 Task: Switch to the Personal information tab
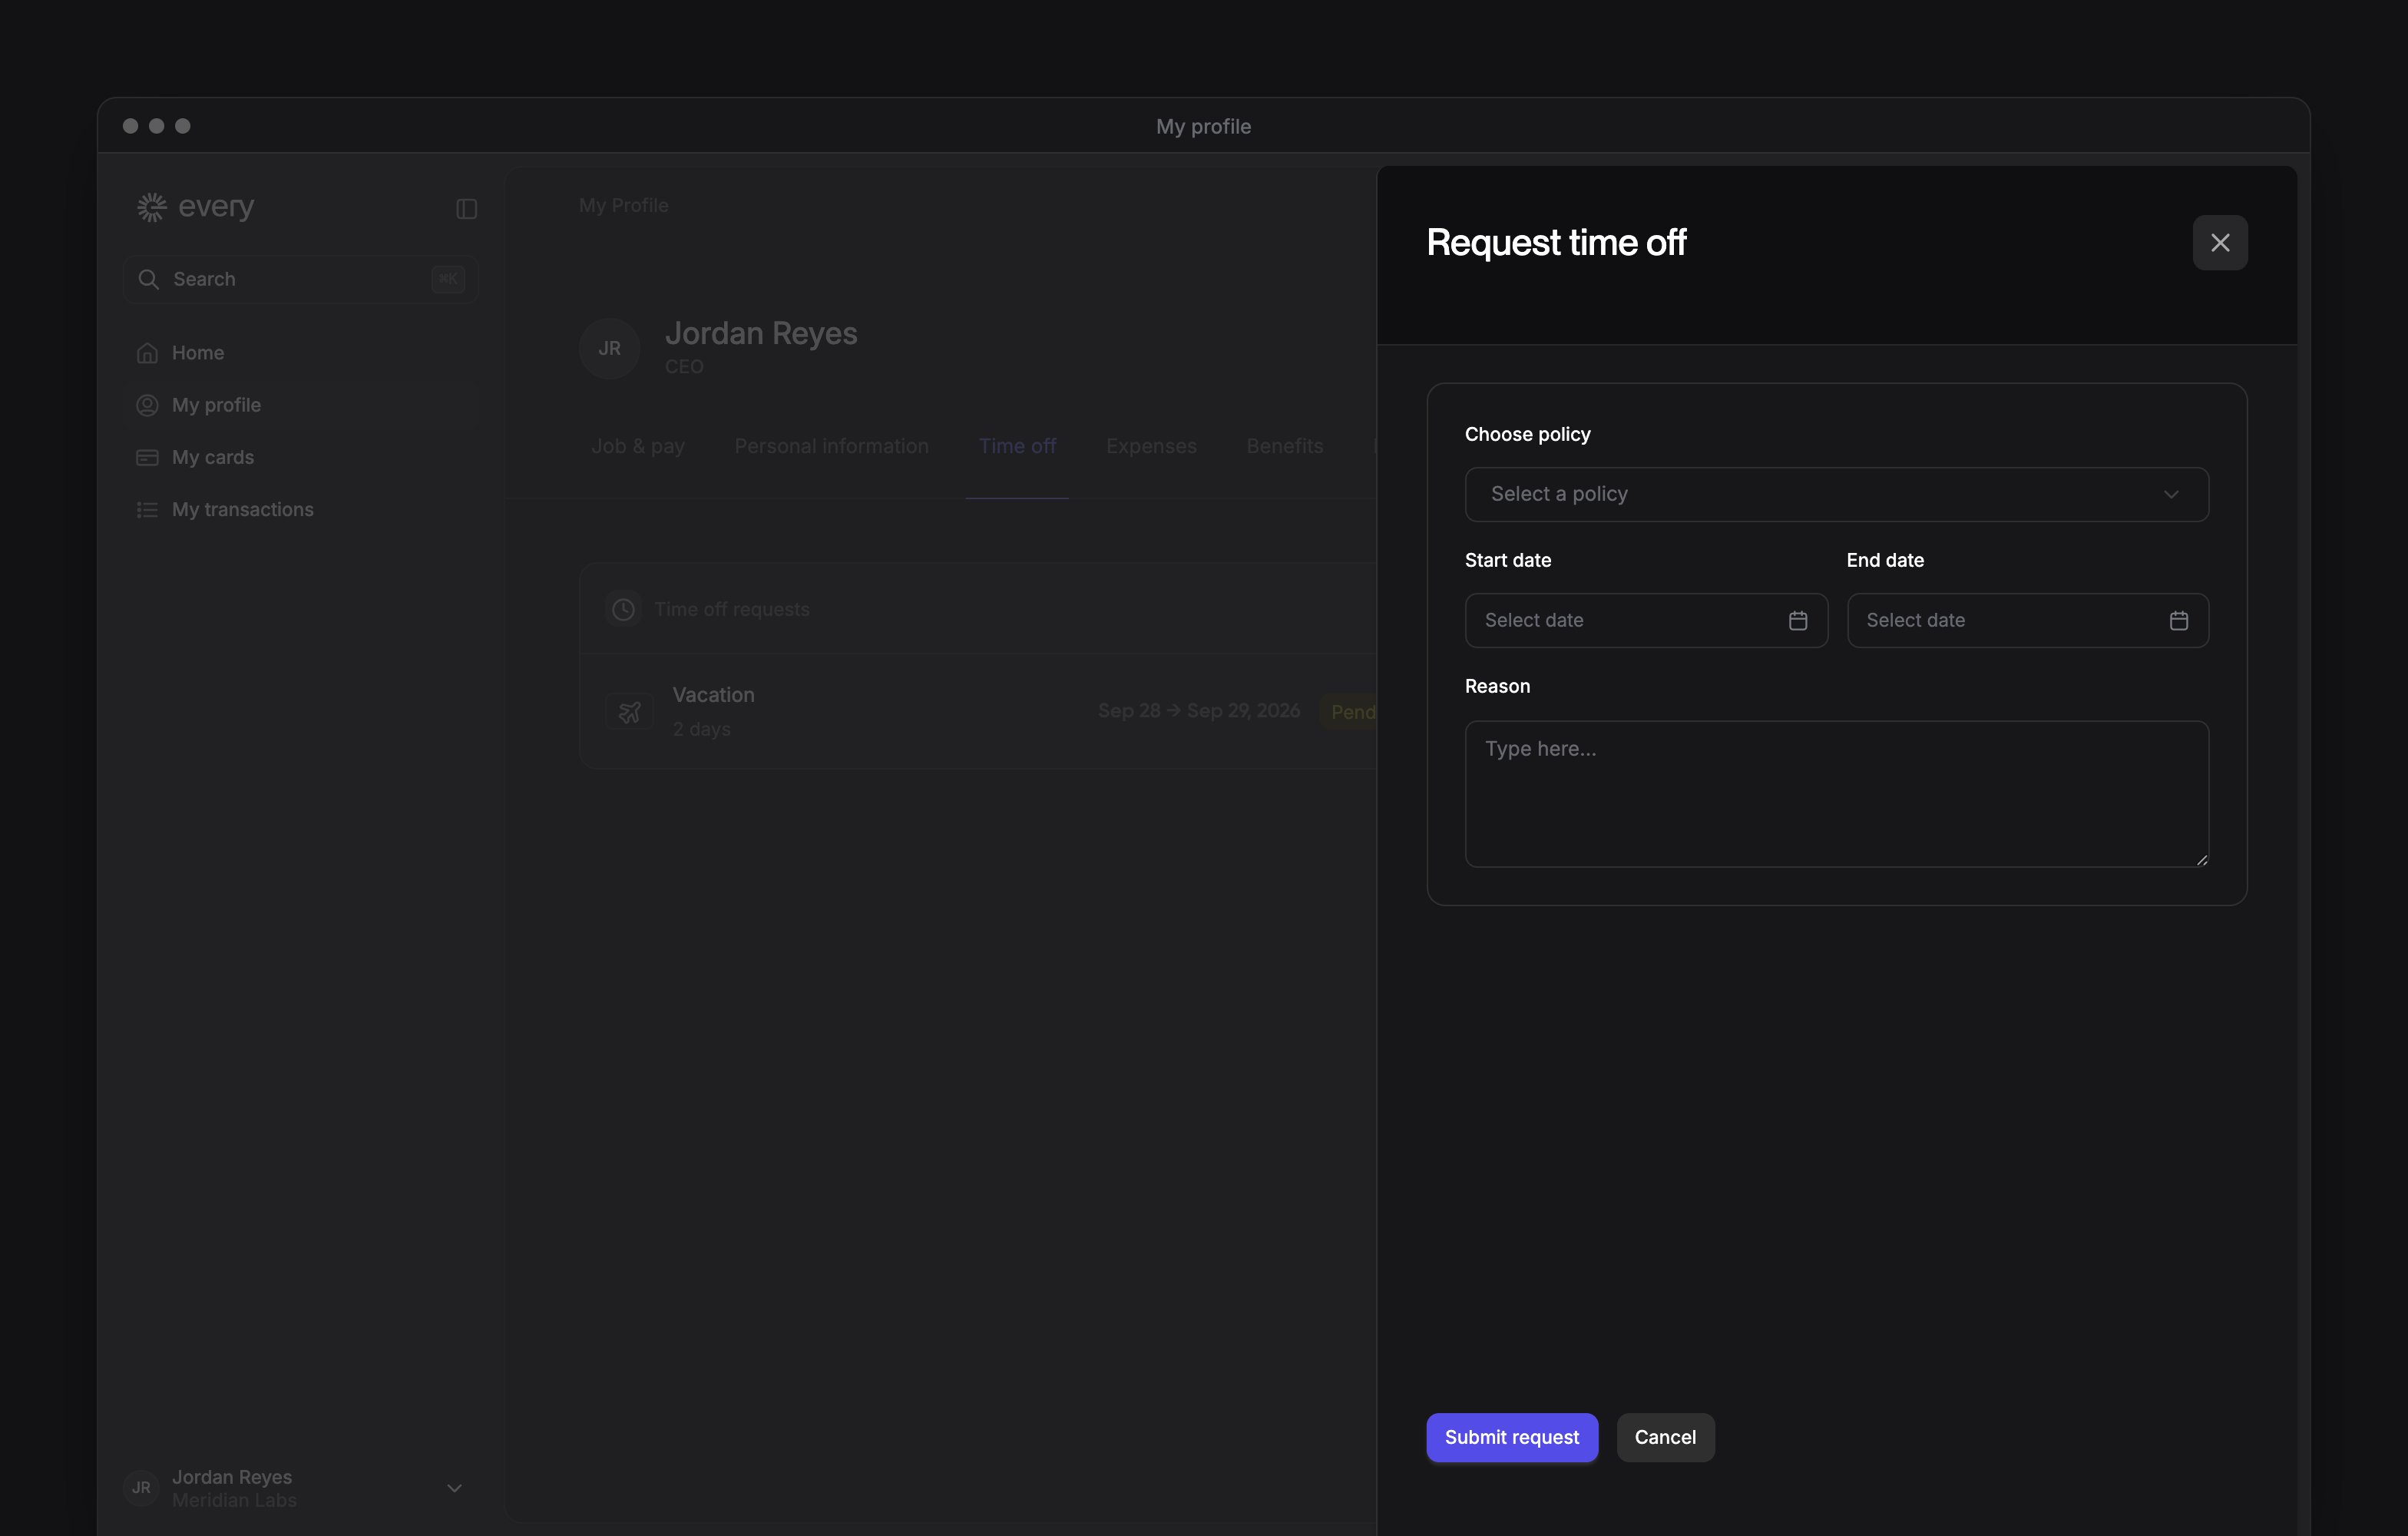(x=831, y=446)
